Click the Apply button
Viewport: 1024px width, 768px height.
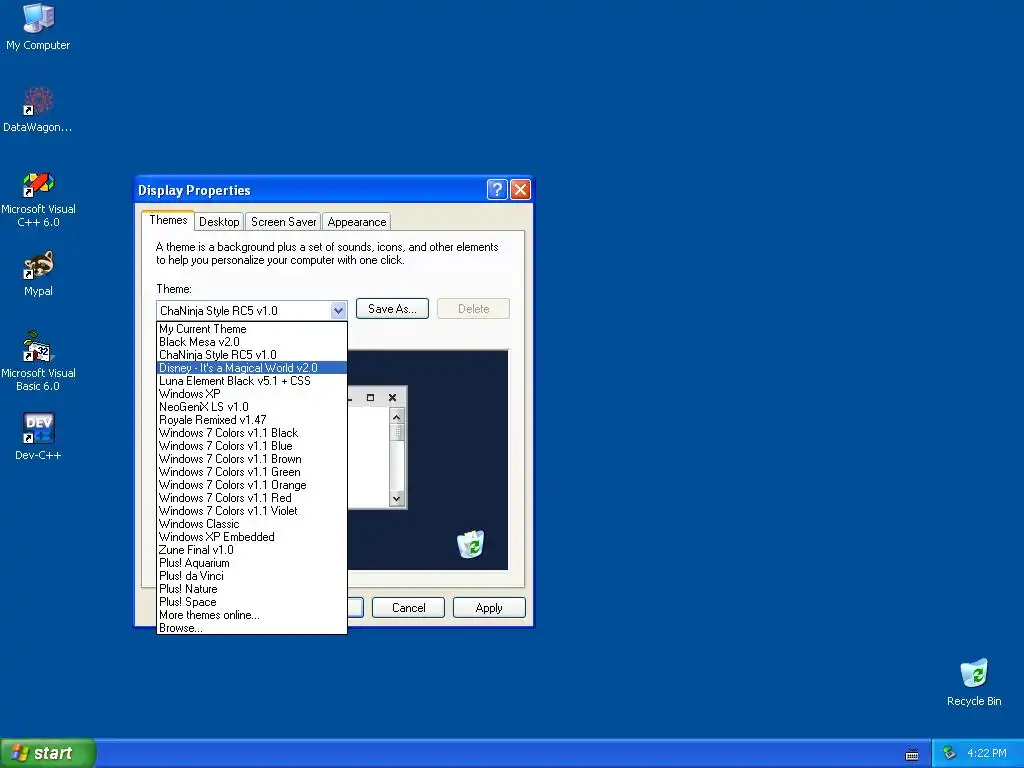pos(489,607)
